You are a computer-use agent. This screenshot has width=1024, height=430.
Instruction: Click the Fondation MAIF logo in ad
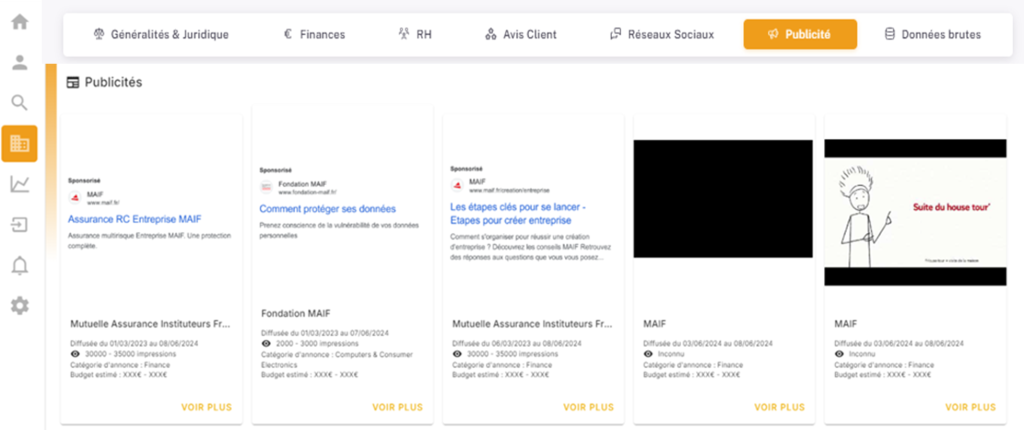tap(266, 188)
